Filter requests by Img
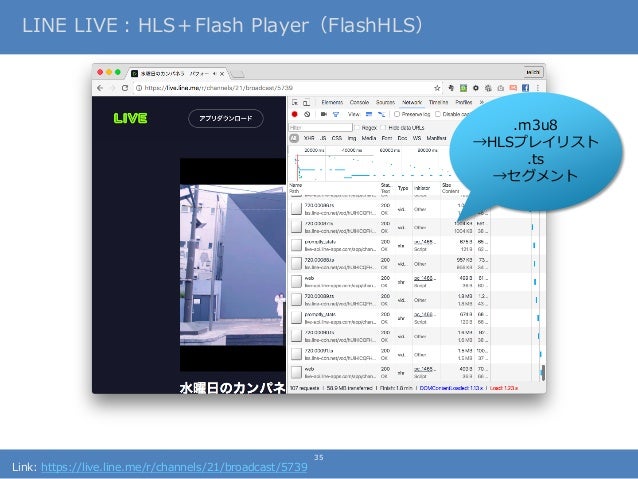This screenshot has height=479, width=638. 352,138
